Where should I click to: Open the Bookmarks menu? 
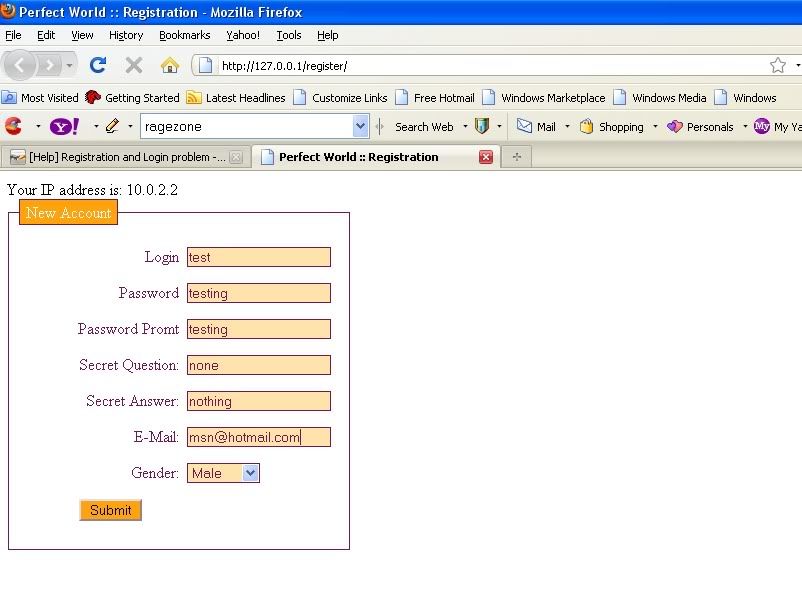click(184, 35)
